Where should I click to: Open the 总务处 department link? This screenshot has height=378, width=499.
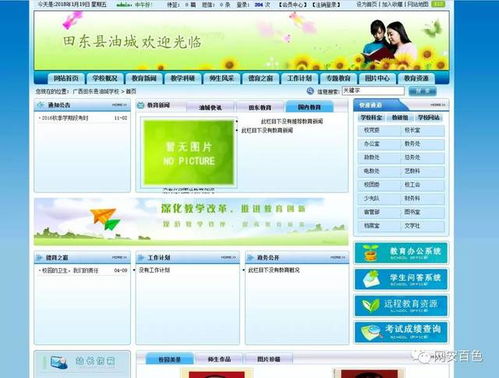[413, 157]
